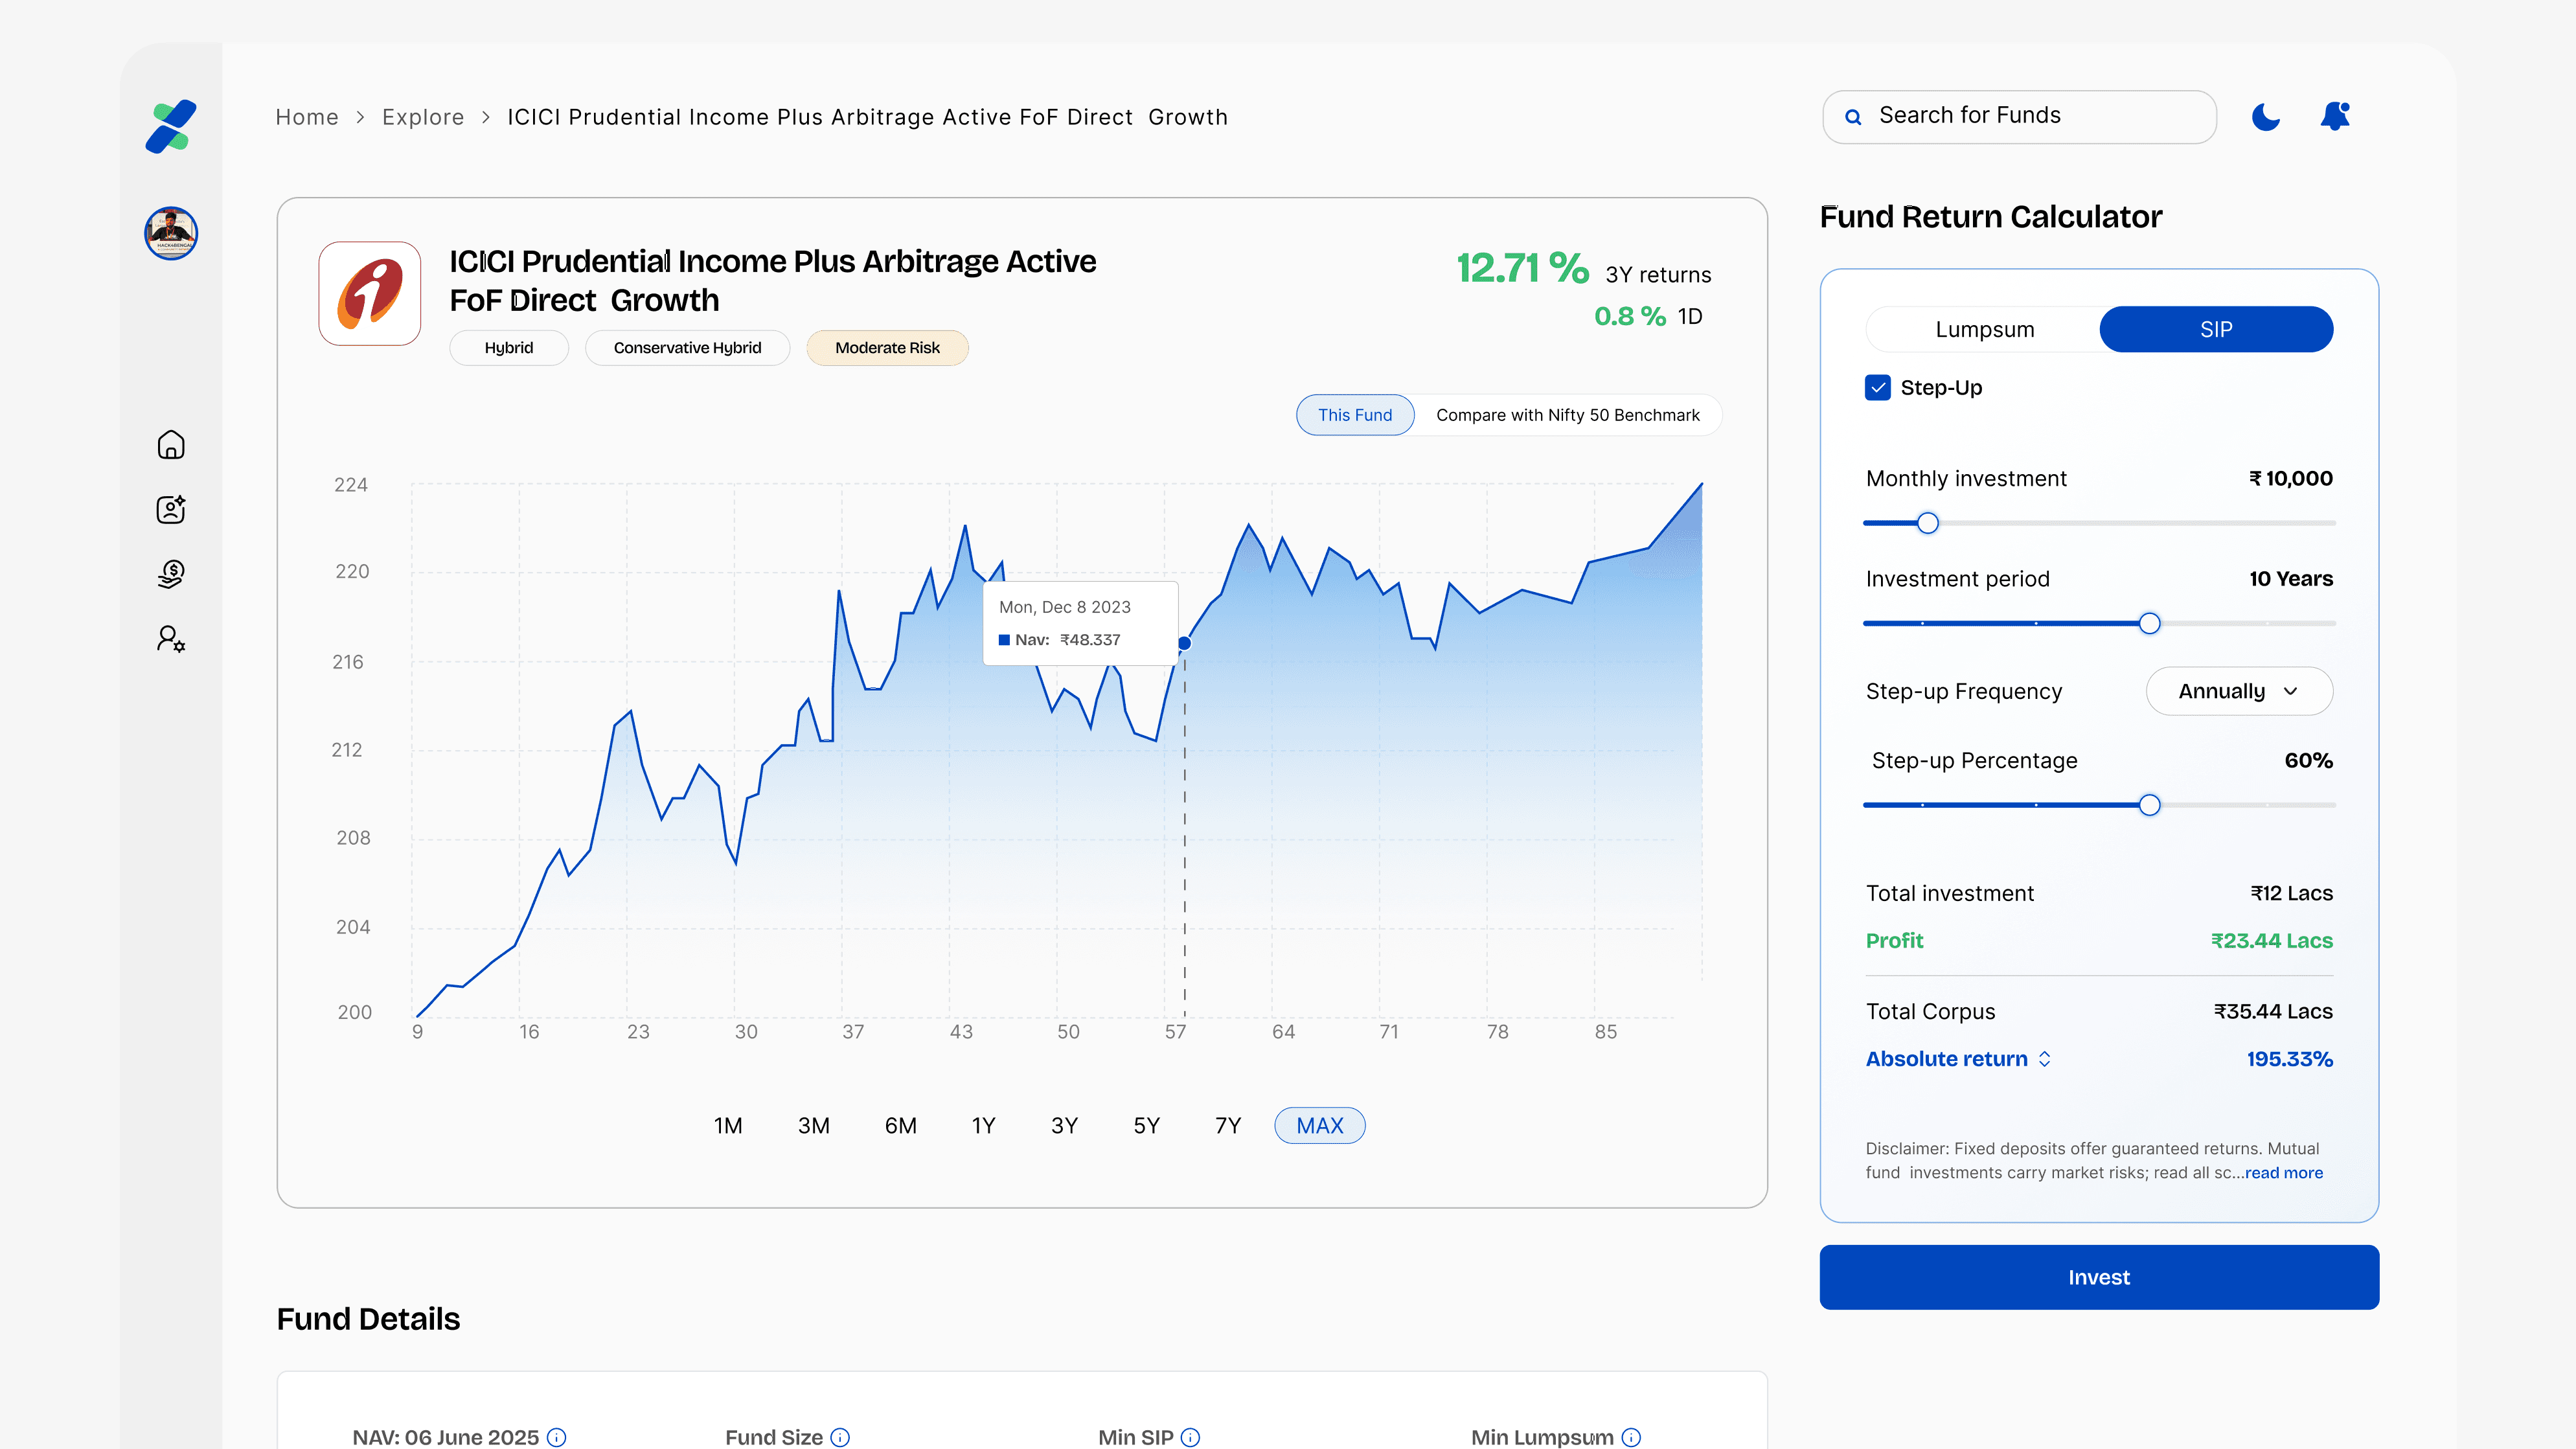The image size is (2576, 1449).
Task: Open the sidebar user settings icon
Action: click(x=171, y=639)
